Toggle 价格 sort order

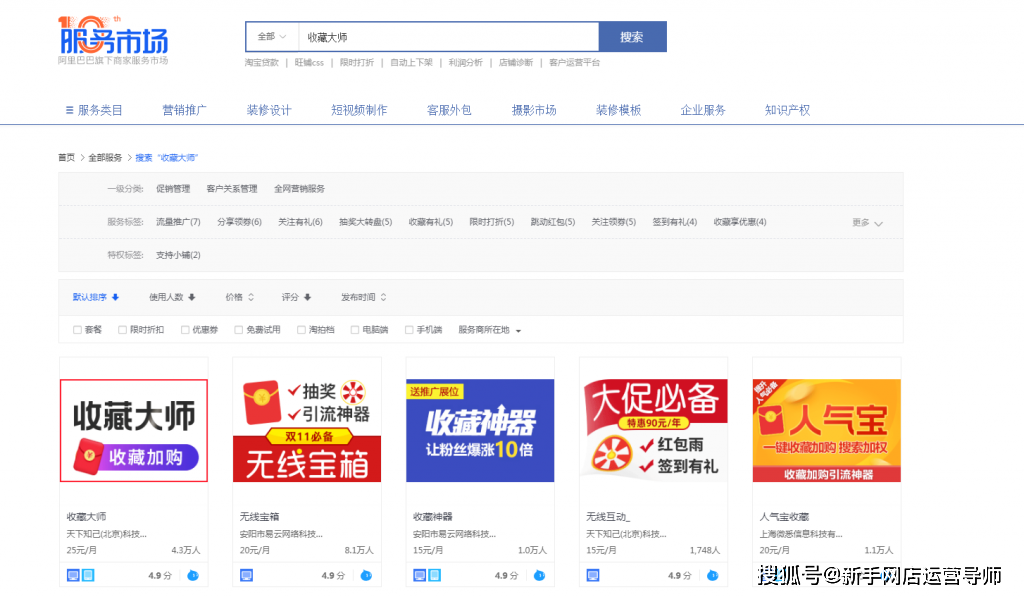pos(239,297)
